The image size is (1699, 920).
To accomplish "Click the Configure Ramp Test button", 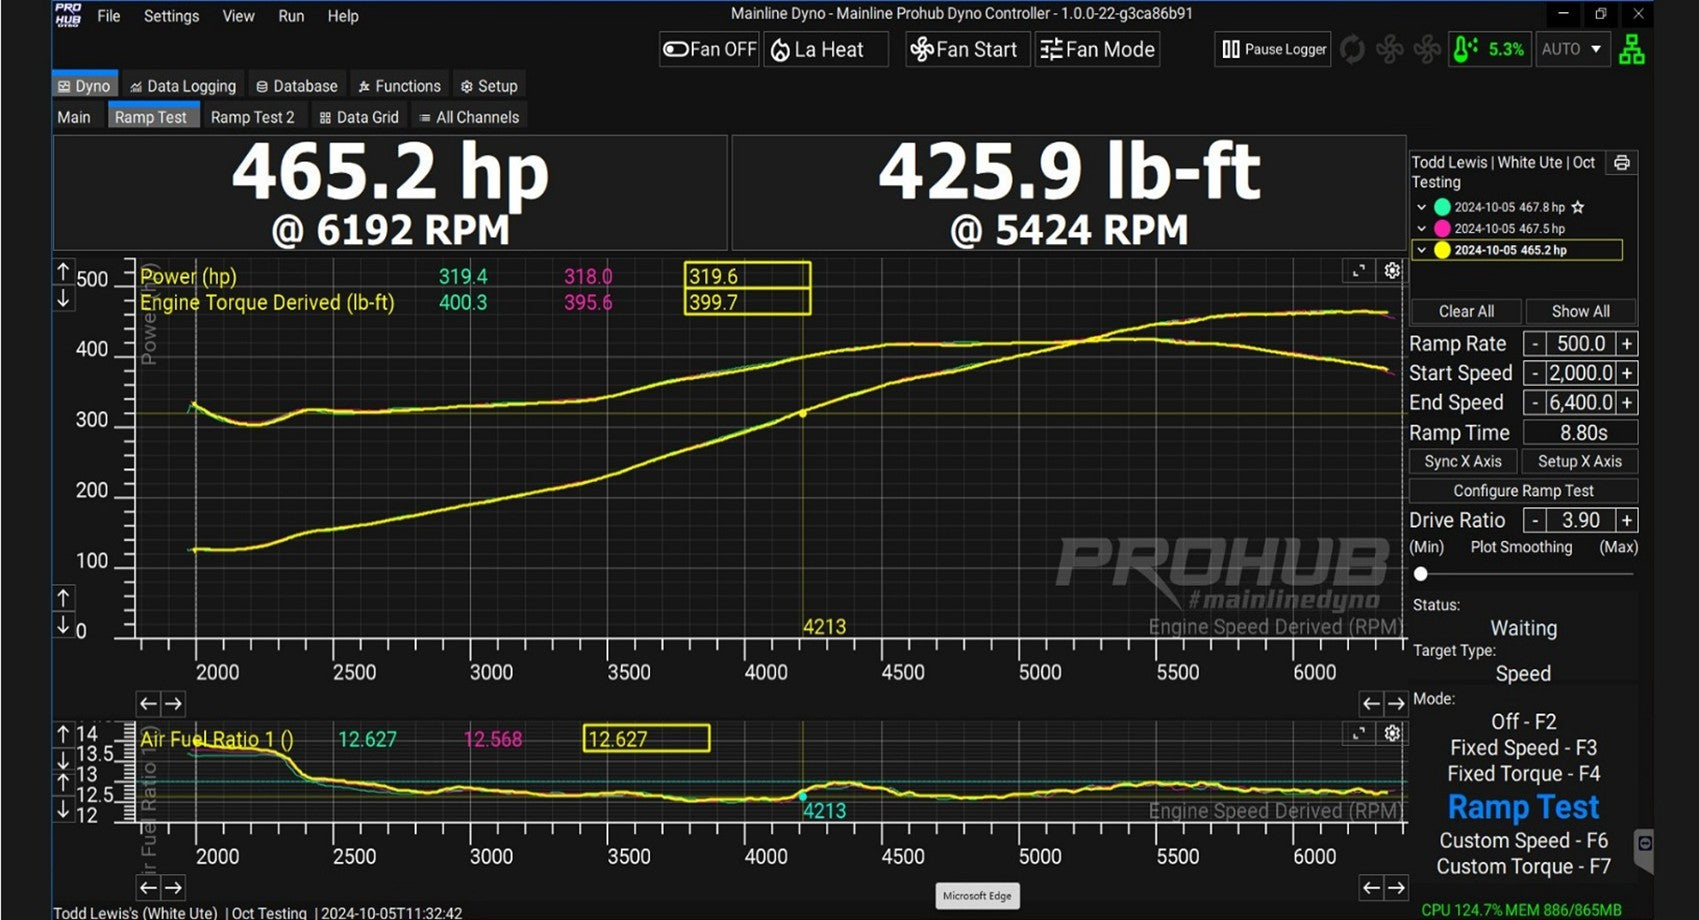I will click(1523, 491).
